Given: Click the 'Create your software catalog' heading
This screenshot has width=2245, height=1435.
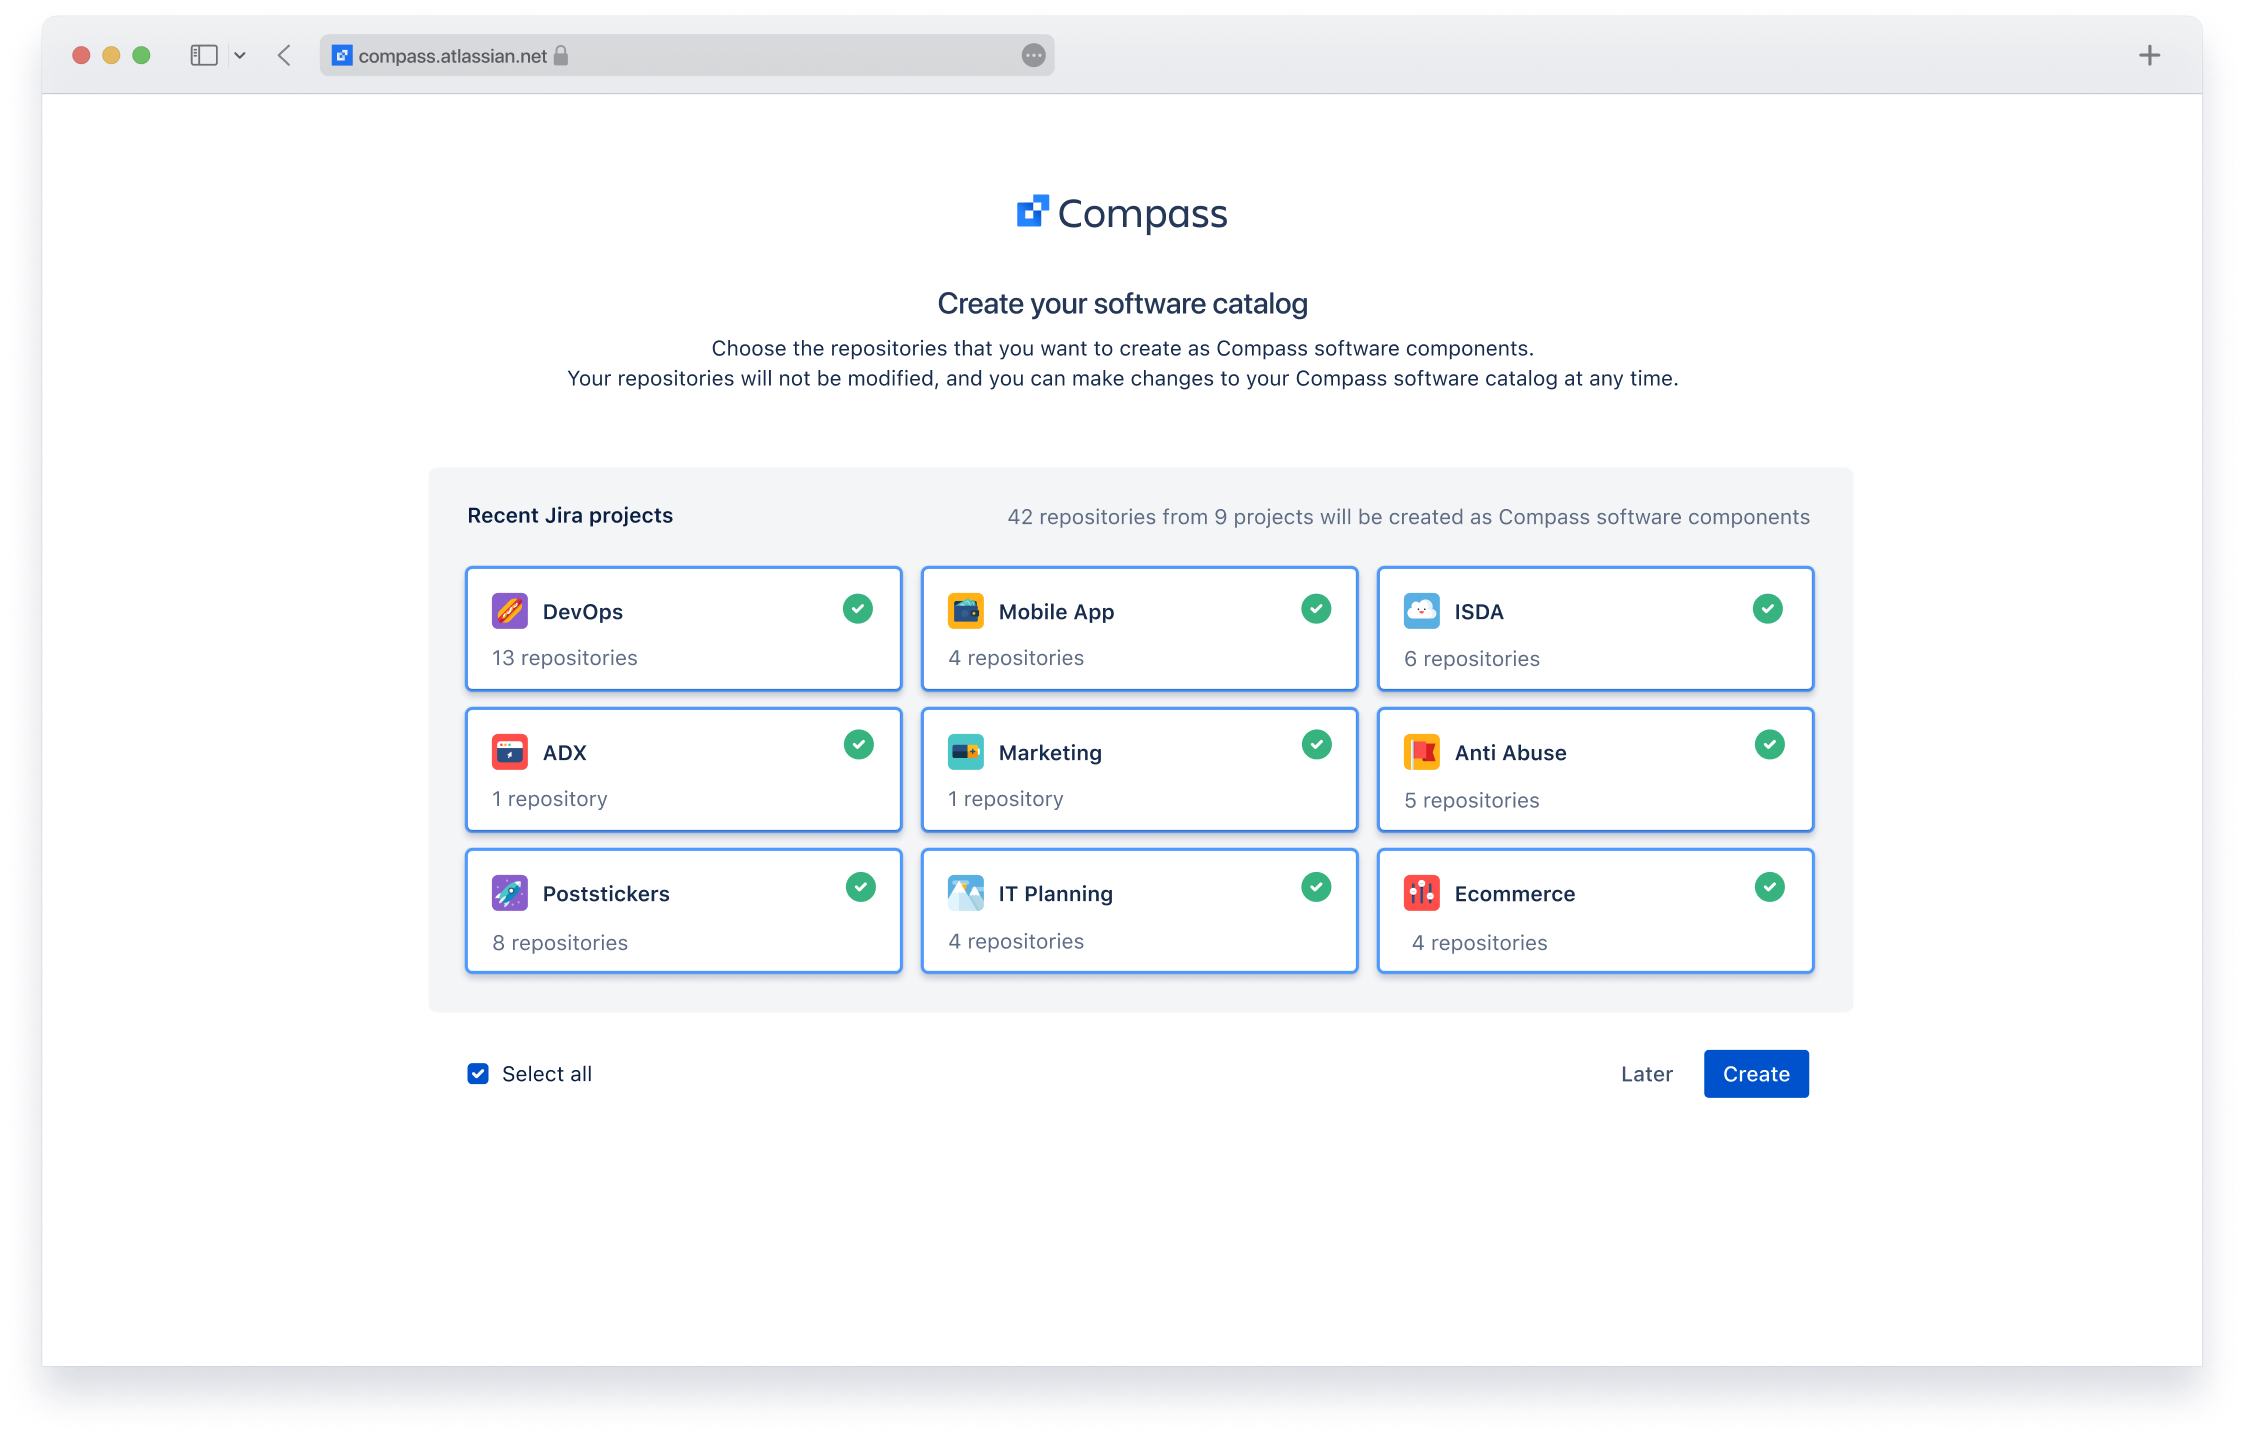Looking at the screenshot, I should click(1122, 304).
